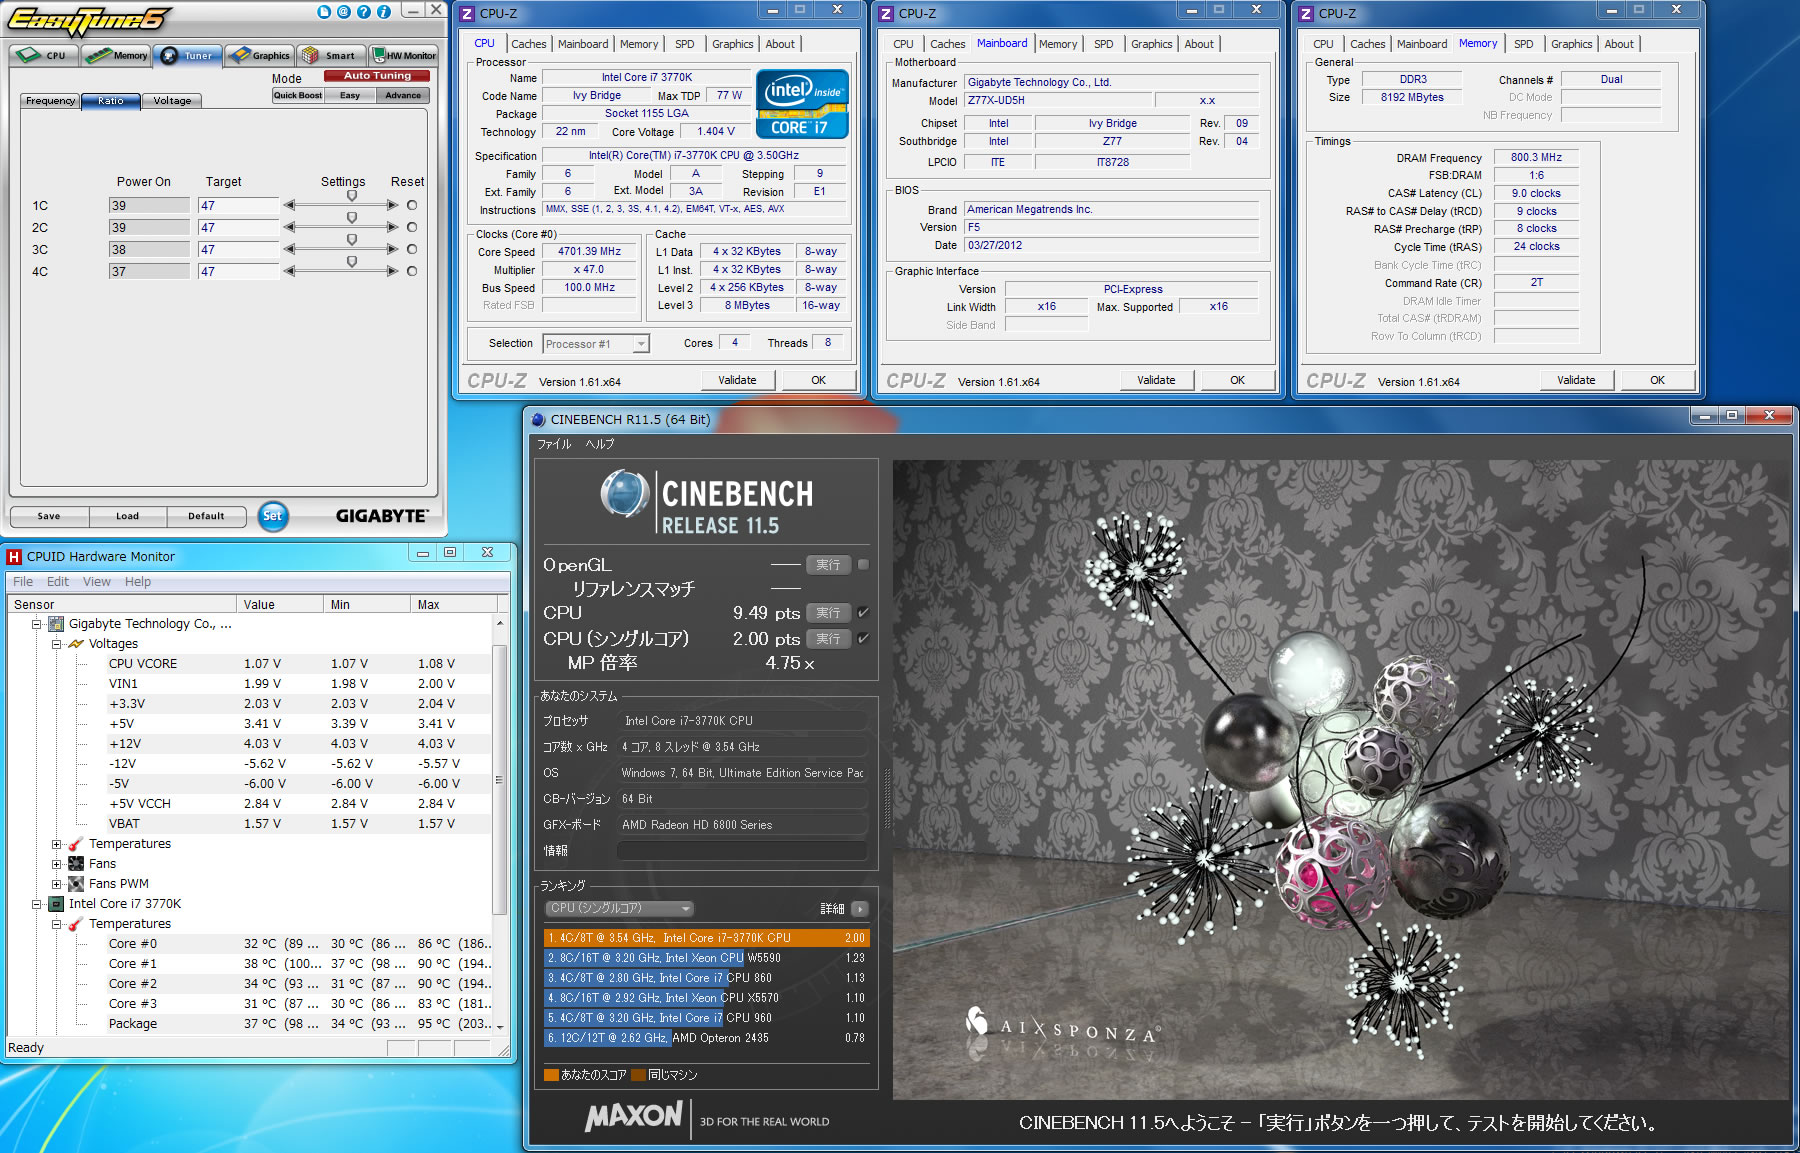
Task: Click the Intel Core i7 3770K chip icon
Action: click(57, 904)
